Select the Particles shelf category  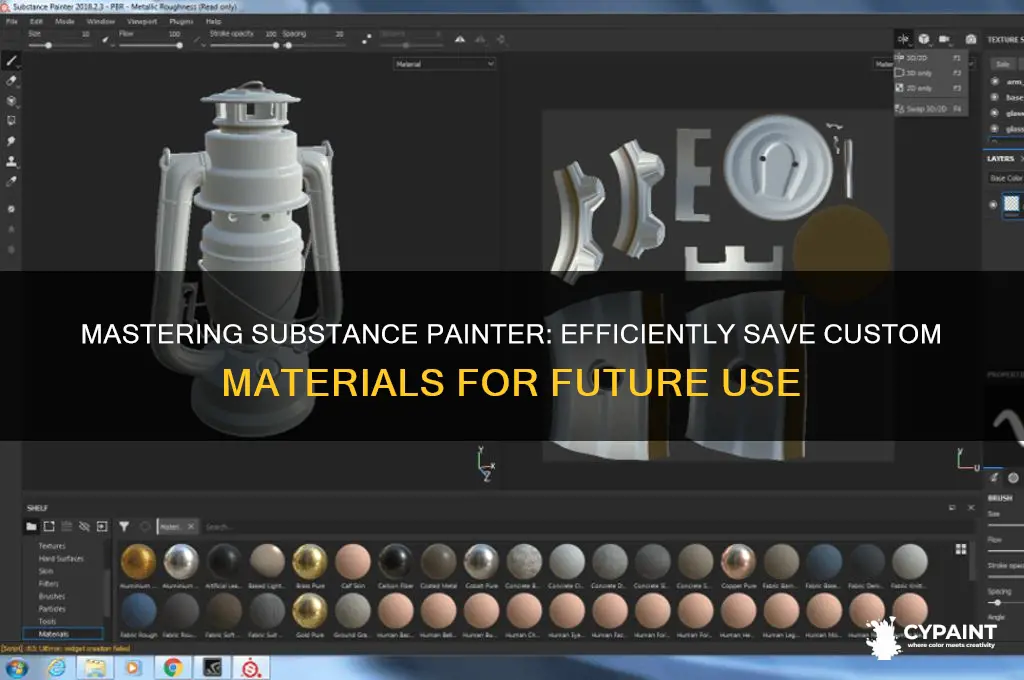[x=52, y=609]
